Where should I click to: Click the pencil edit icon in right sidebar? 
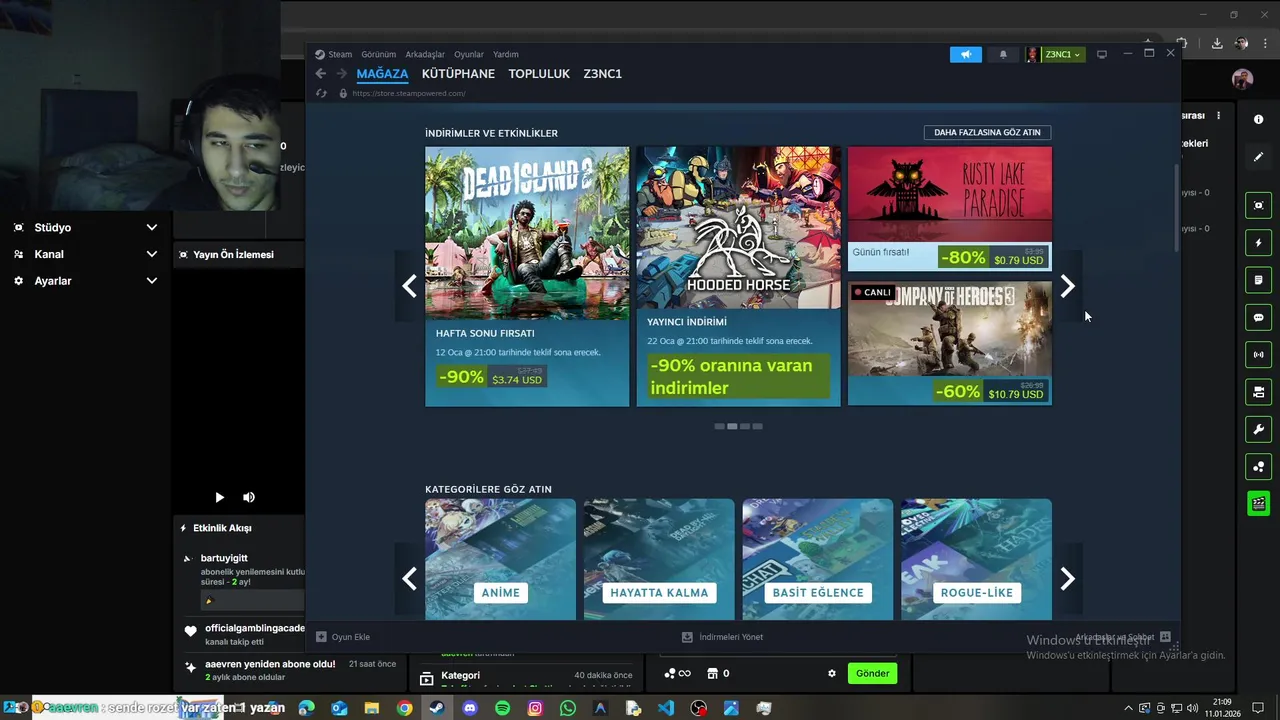click(x=1258, y=157)
